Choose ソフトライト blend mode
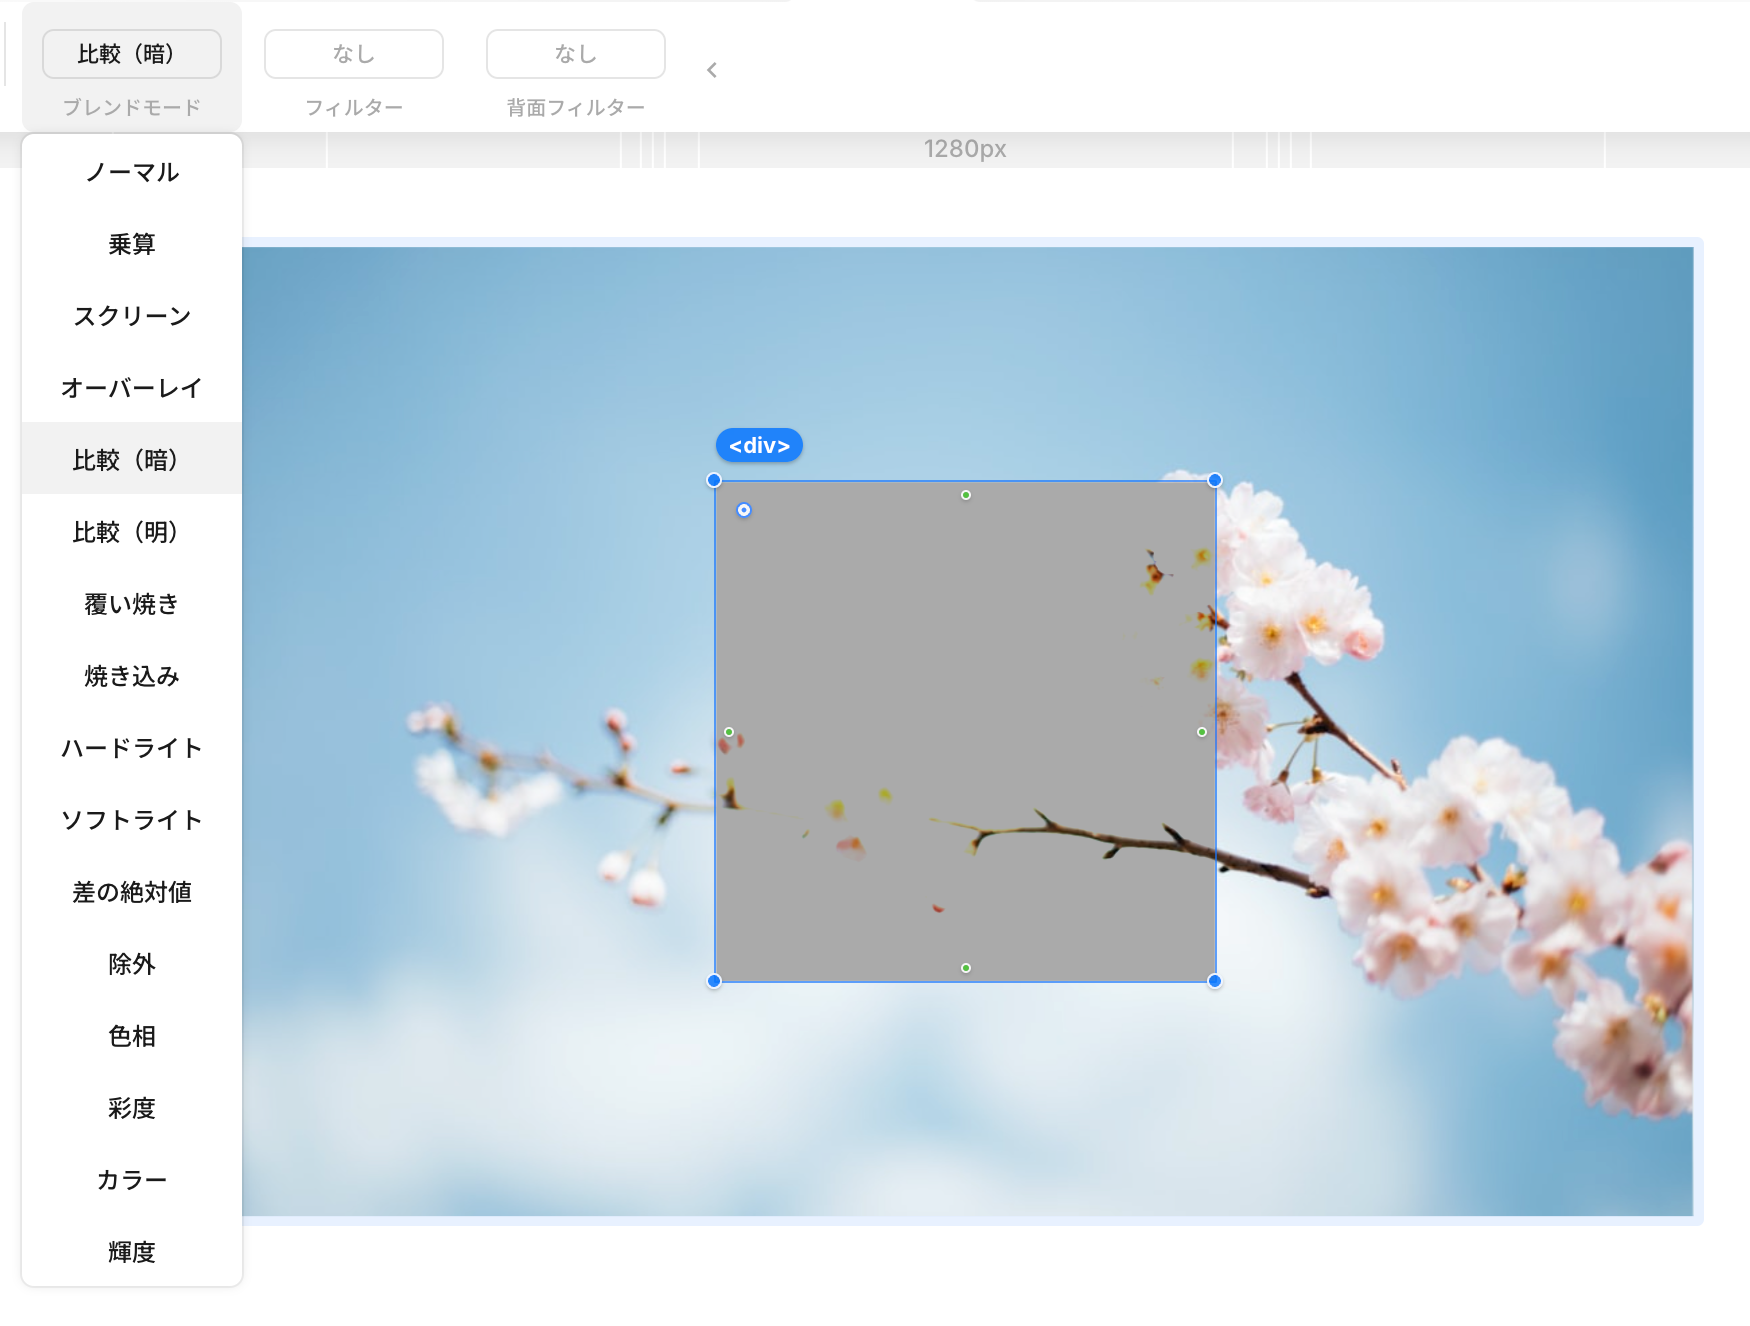Image resolution: width=1750 pixels, height=1326 pixels. click(x=132, y=820)
